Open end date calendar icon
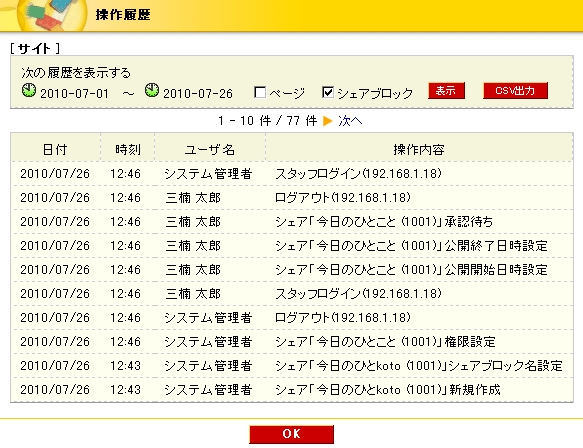The width and height of the screenshot is (583, 448). (152, 90)
